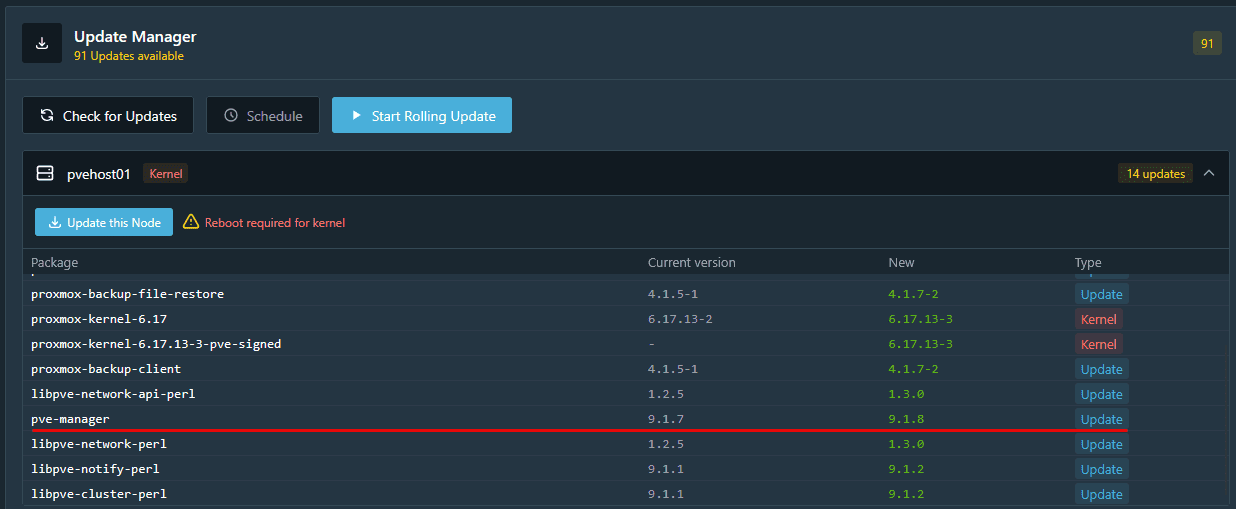Click the Current version column header
Screen dimensions: 1236x509
point(691,262)
